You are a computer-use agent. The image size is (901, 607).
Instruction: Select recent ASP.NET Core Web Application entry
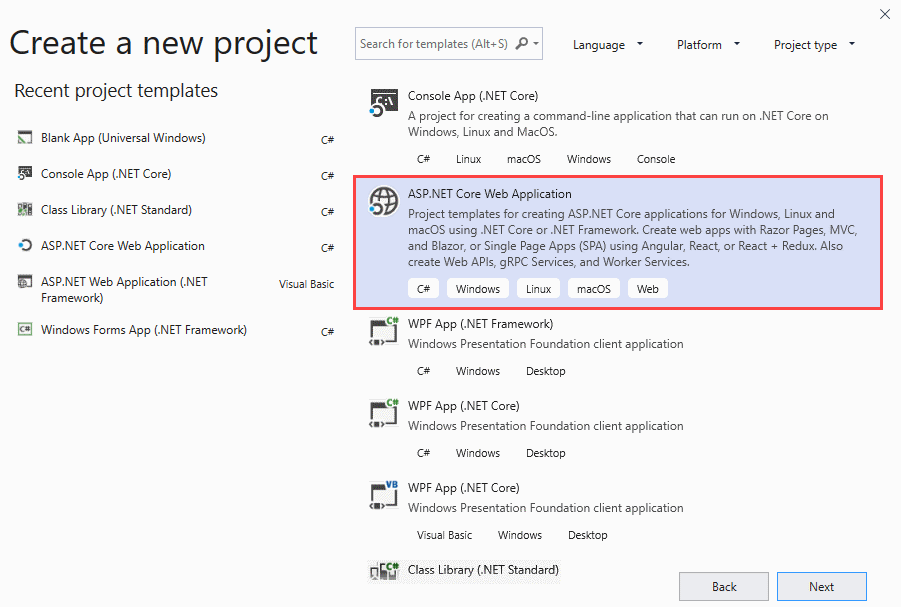[x=176, y=246]
